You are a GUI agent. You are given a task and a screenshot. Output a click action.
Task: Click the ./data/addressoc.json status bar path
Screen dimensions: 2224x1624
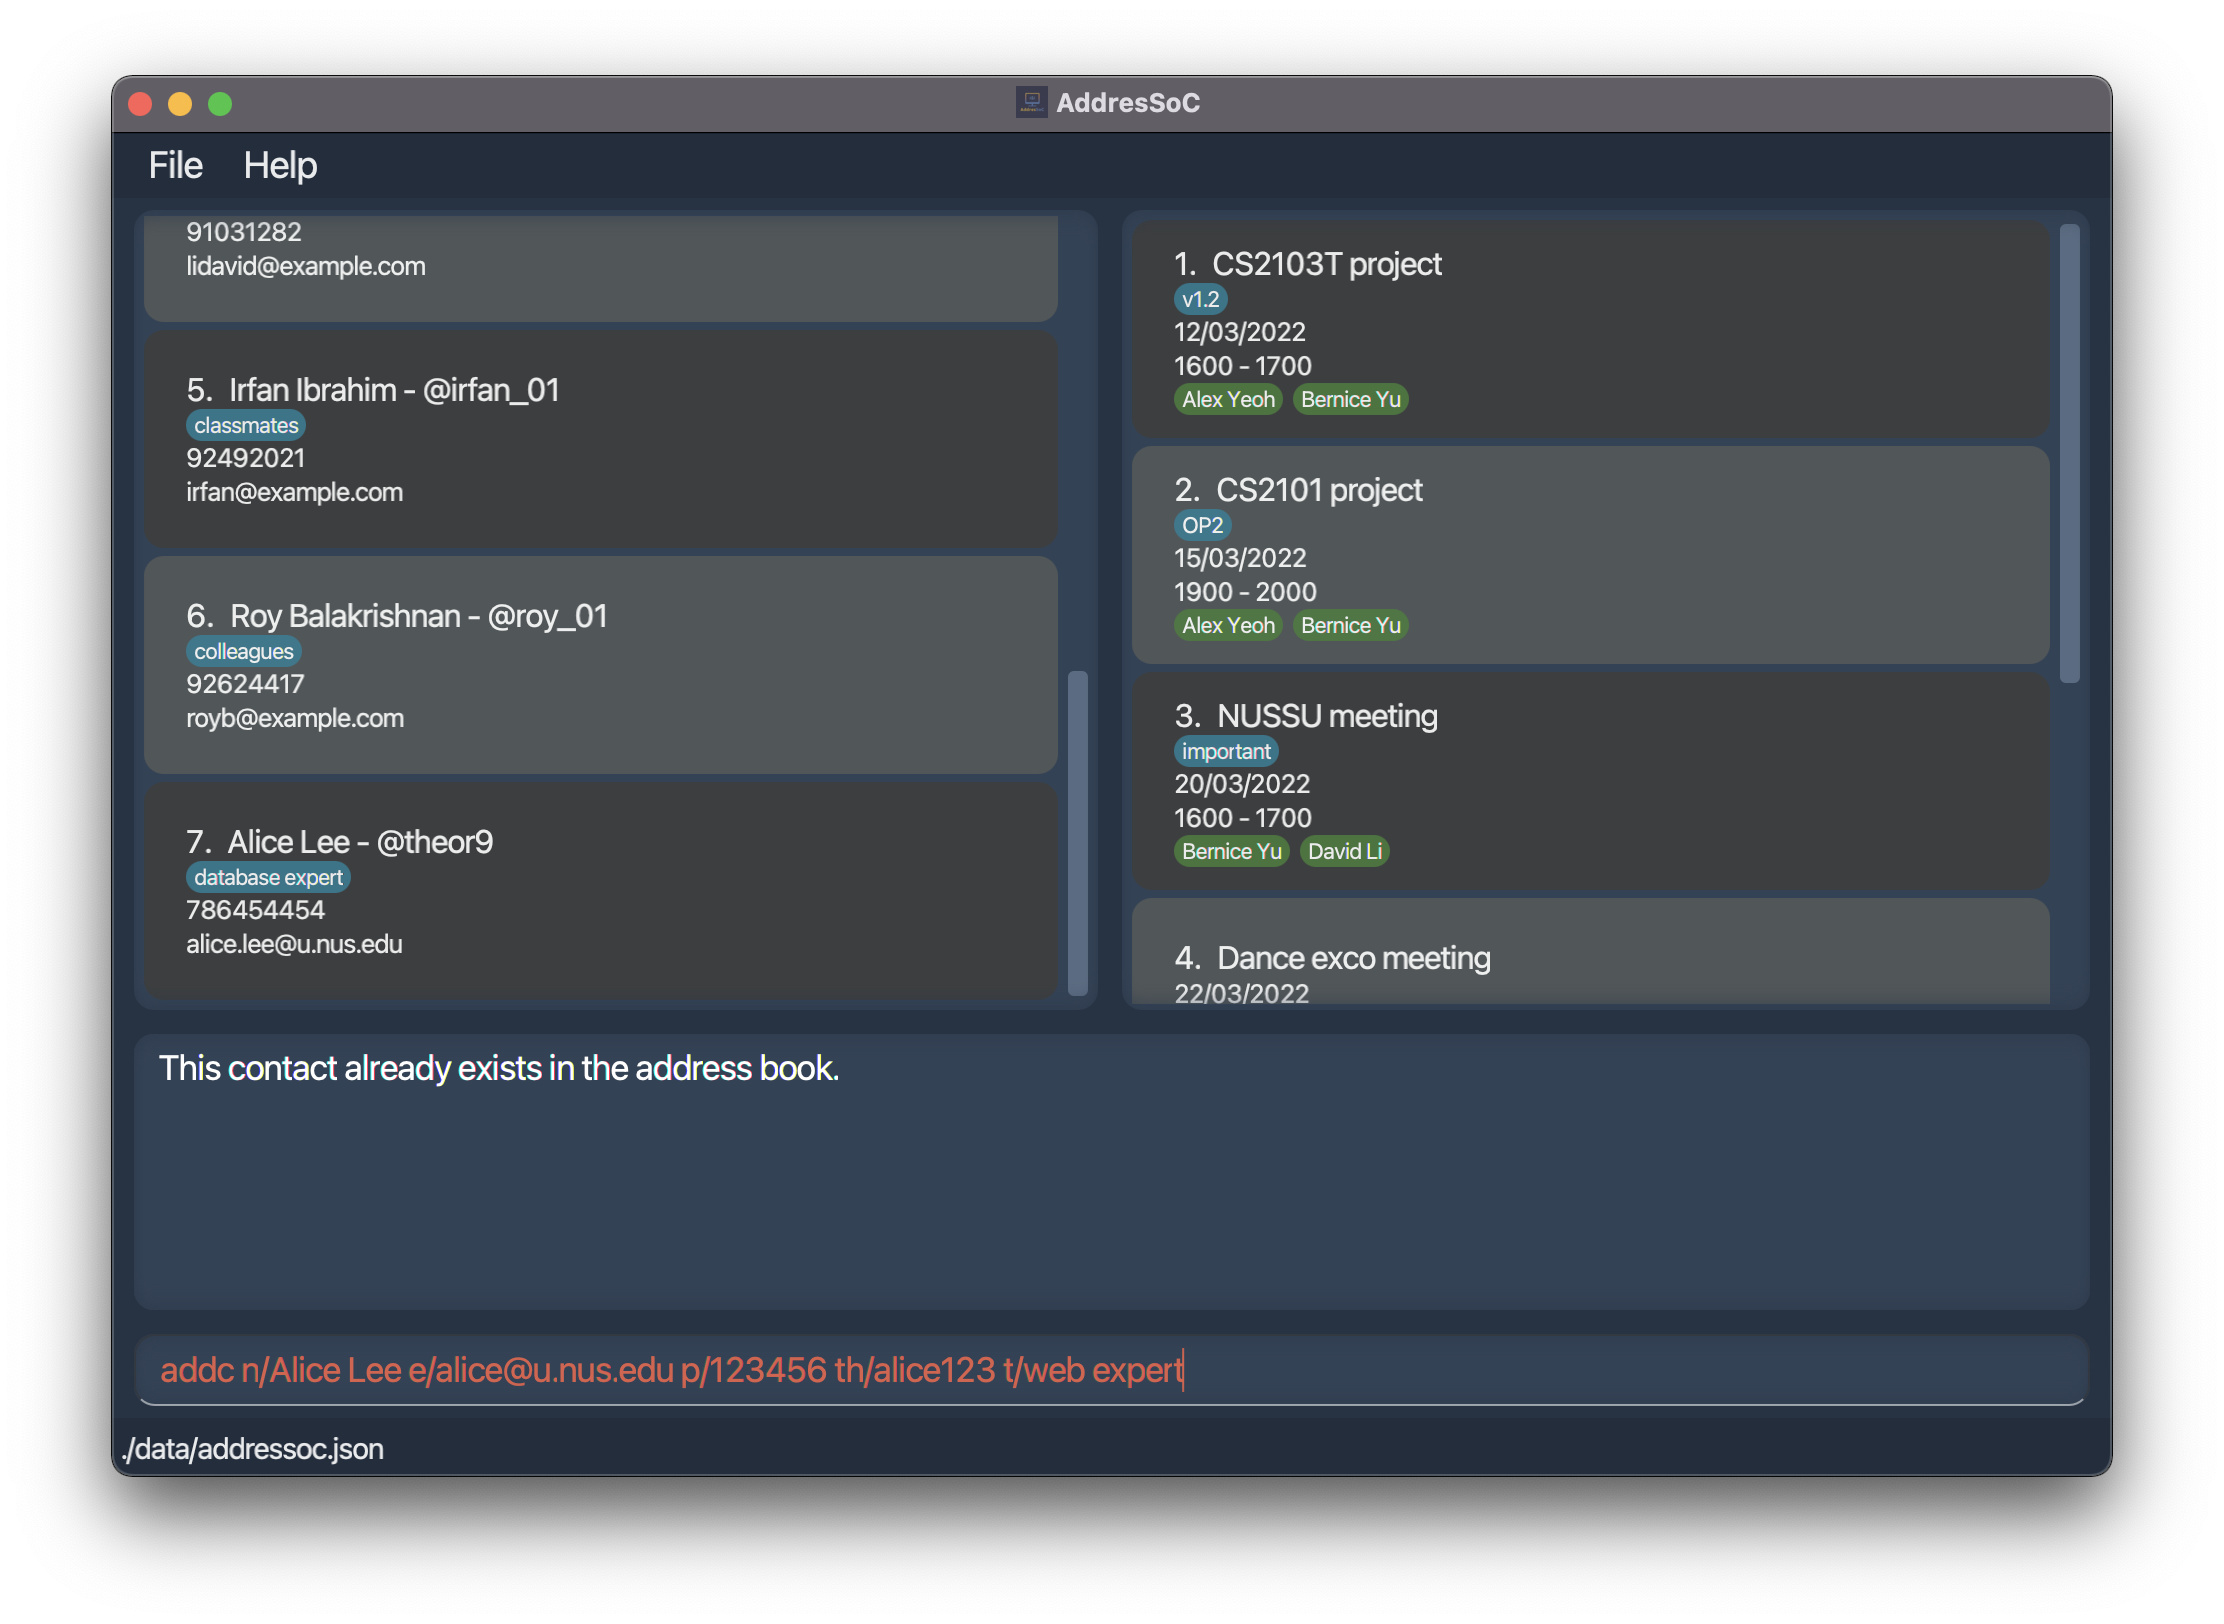click(254, 1449)
